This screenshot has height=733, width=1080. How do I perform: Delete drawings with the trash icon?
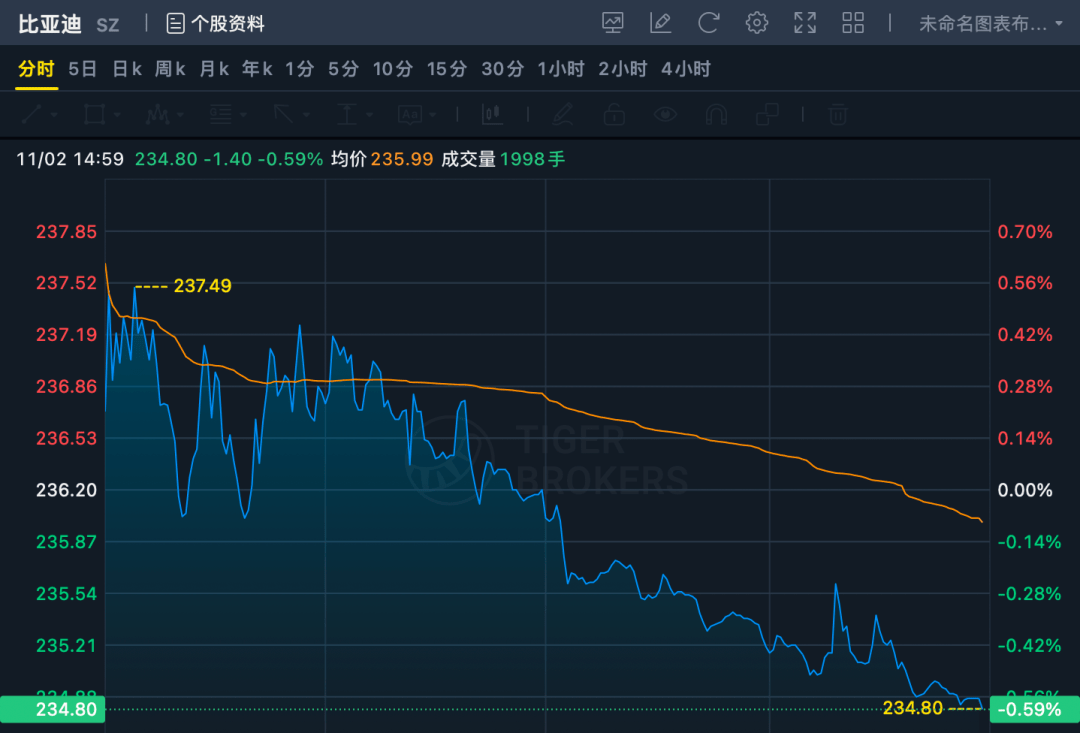click(x=838, y=114)
